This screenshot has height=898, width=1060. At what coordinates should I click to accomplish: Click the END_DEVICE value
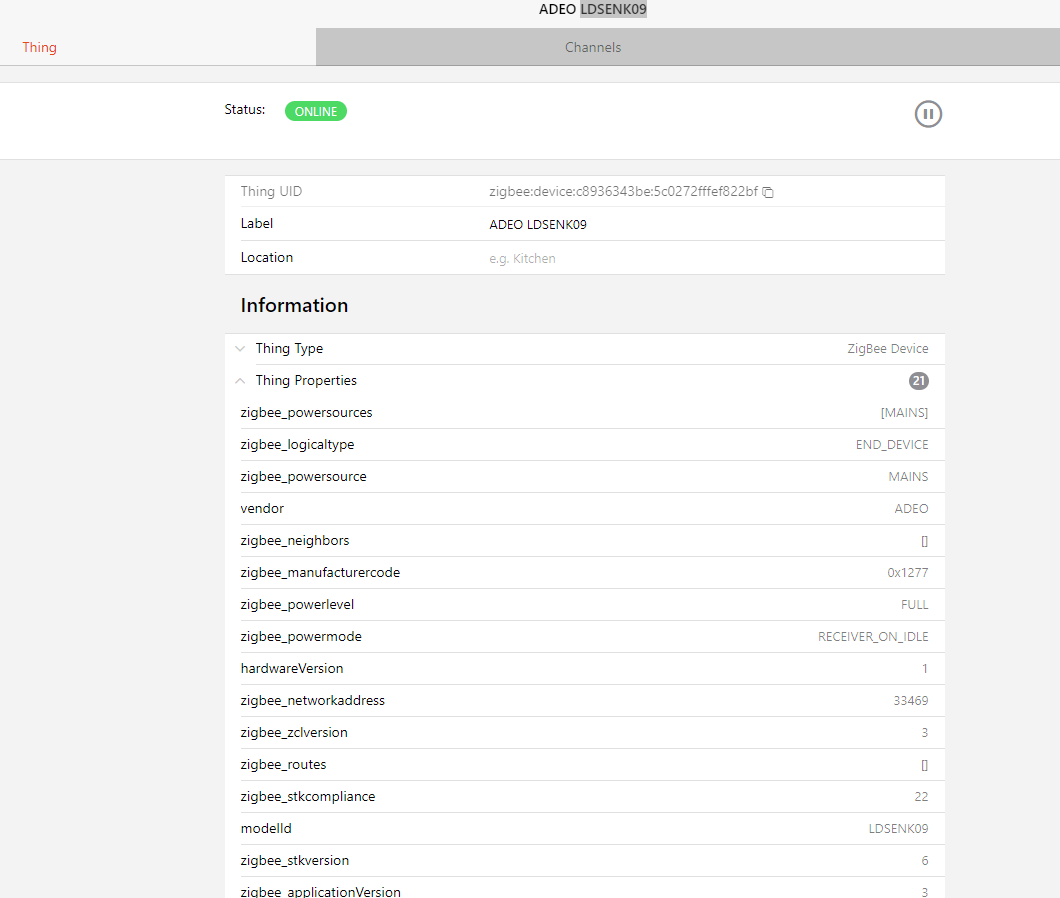[892, 445]
